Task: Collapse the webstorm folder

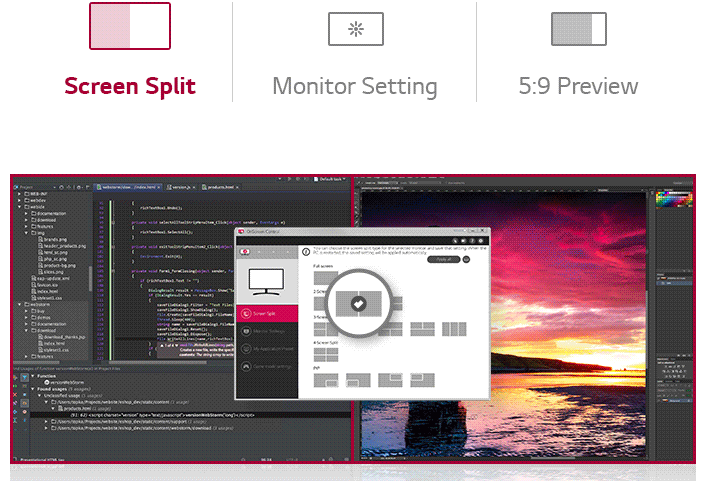Action: [x=19, y=304]
